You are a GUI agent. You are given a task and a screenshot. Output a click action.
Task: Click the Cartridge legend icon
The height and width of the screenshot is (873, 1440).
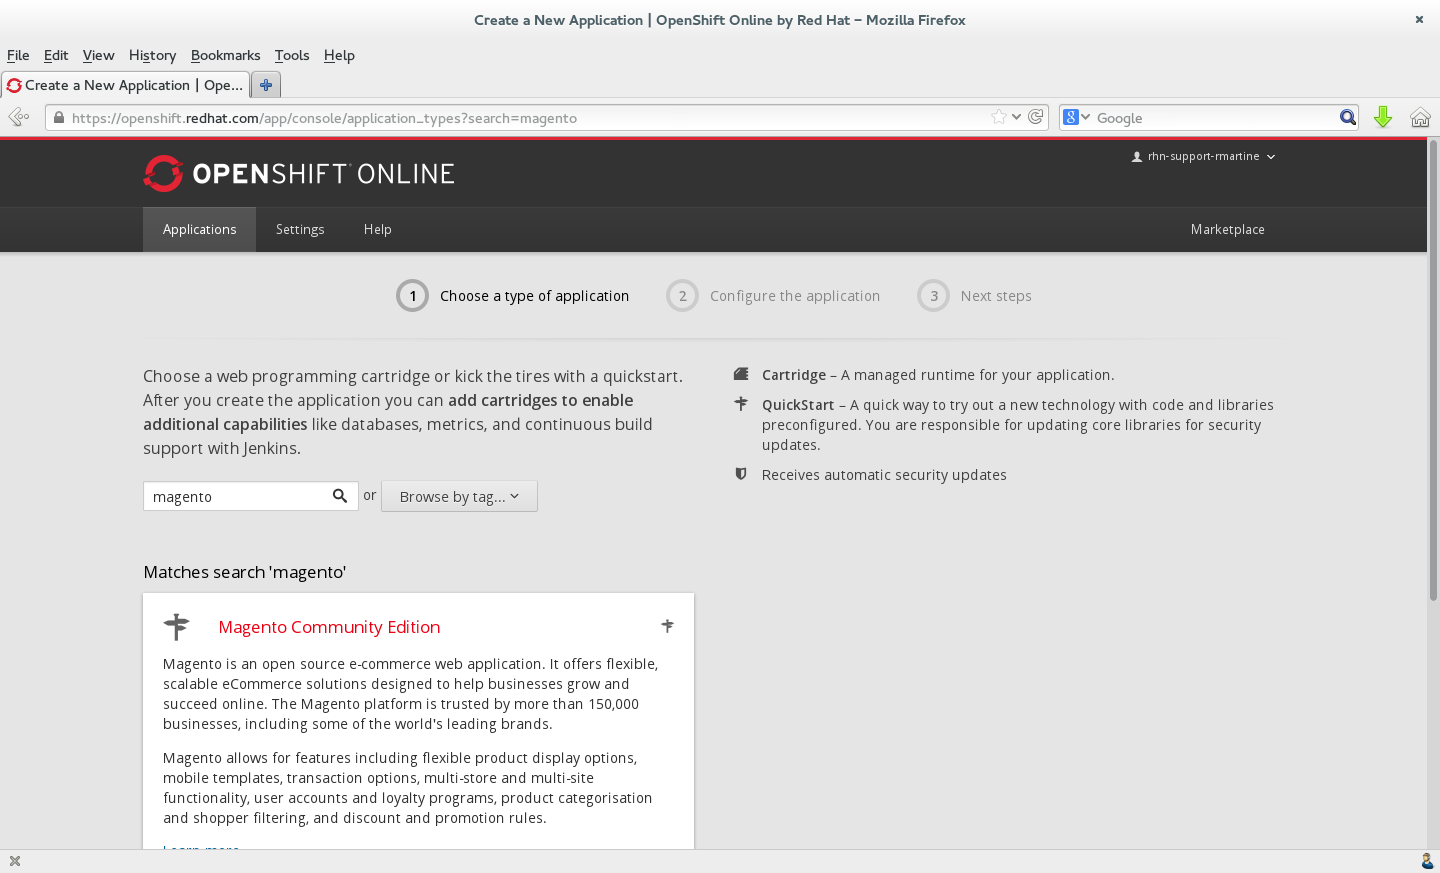(x=741, y=374)
